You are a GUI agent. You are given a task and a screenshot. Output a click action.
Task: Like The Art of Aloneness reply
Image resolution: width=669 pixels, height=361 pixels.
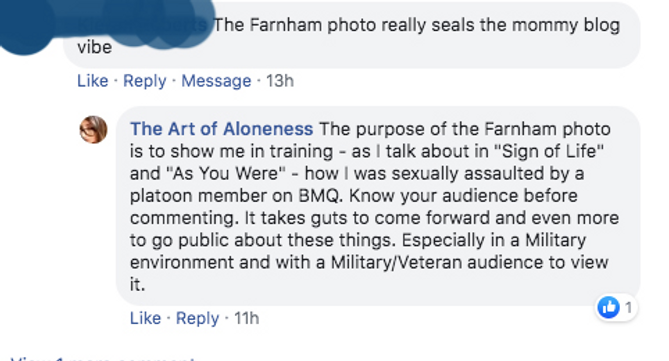[145, 318]
